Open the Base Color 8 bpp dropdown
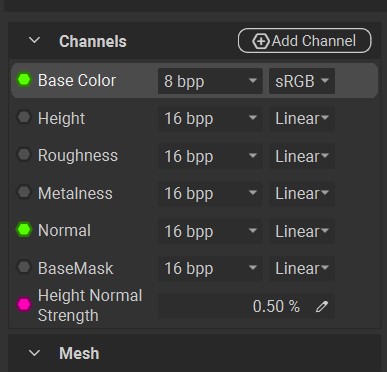The height and width of the screenshot is (372, 387). tap(210, 81)
